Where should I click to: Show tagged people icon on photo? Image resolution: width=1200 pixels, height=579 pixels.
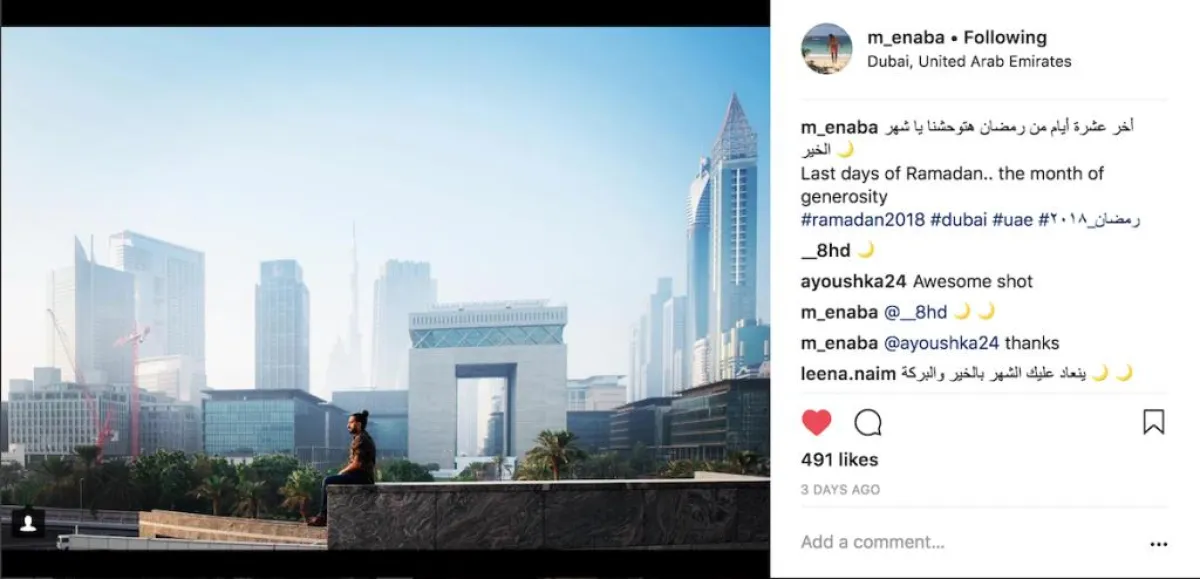[27, 522]
